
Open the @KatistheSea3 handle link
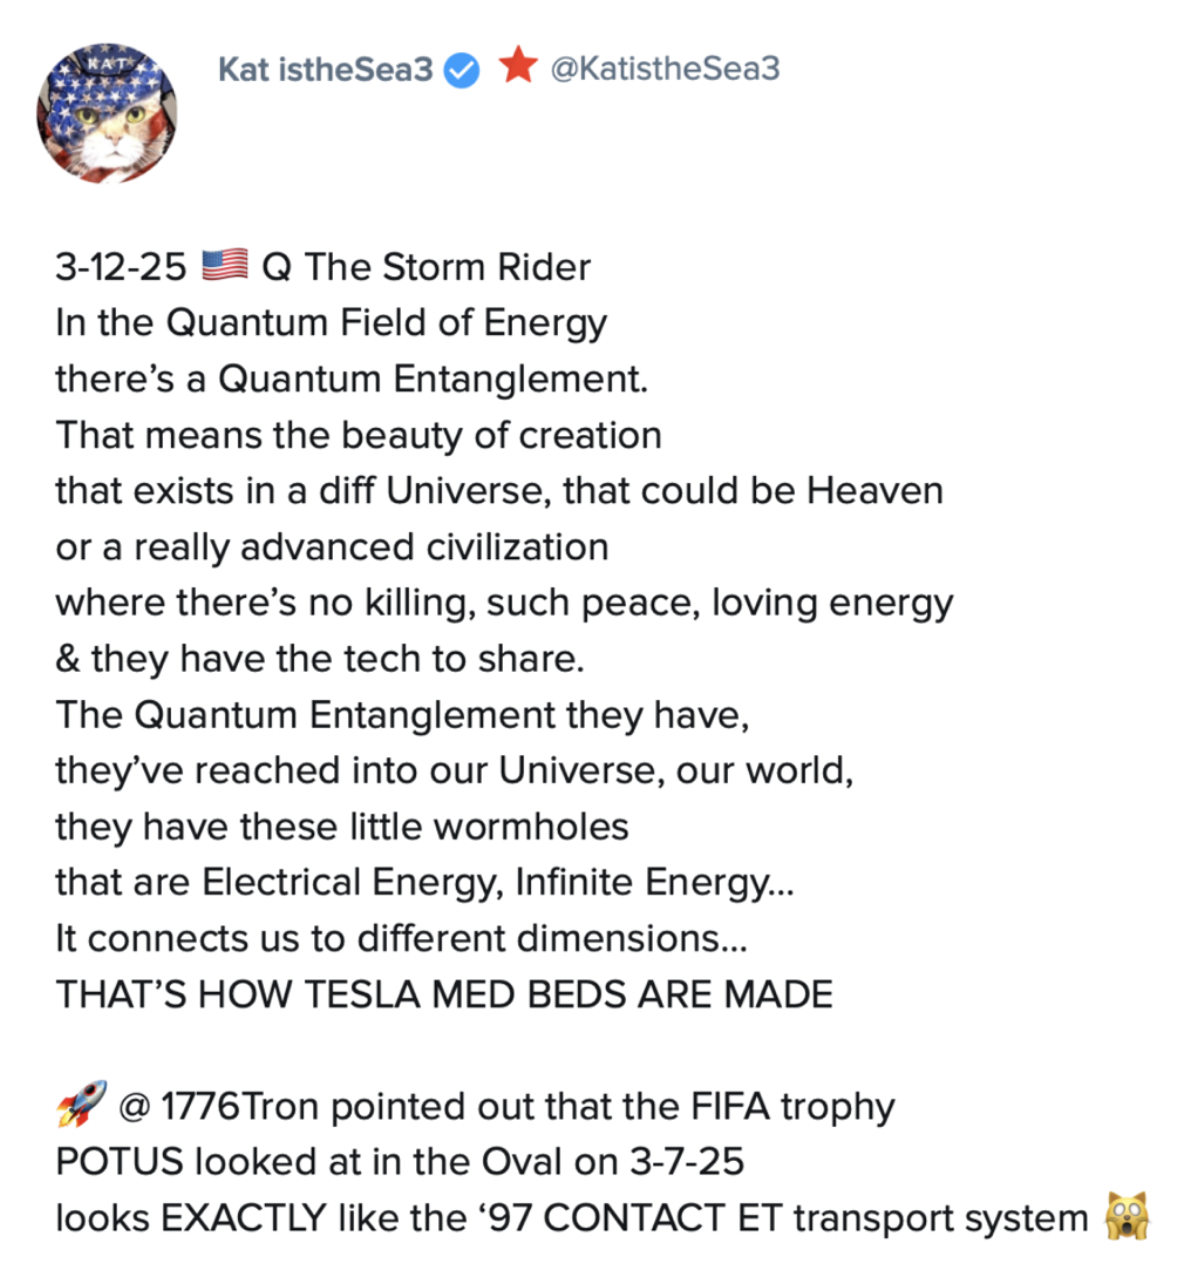pyautogui.click(x=665, y=68)
